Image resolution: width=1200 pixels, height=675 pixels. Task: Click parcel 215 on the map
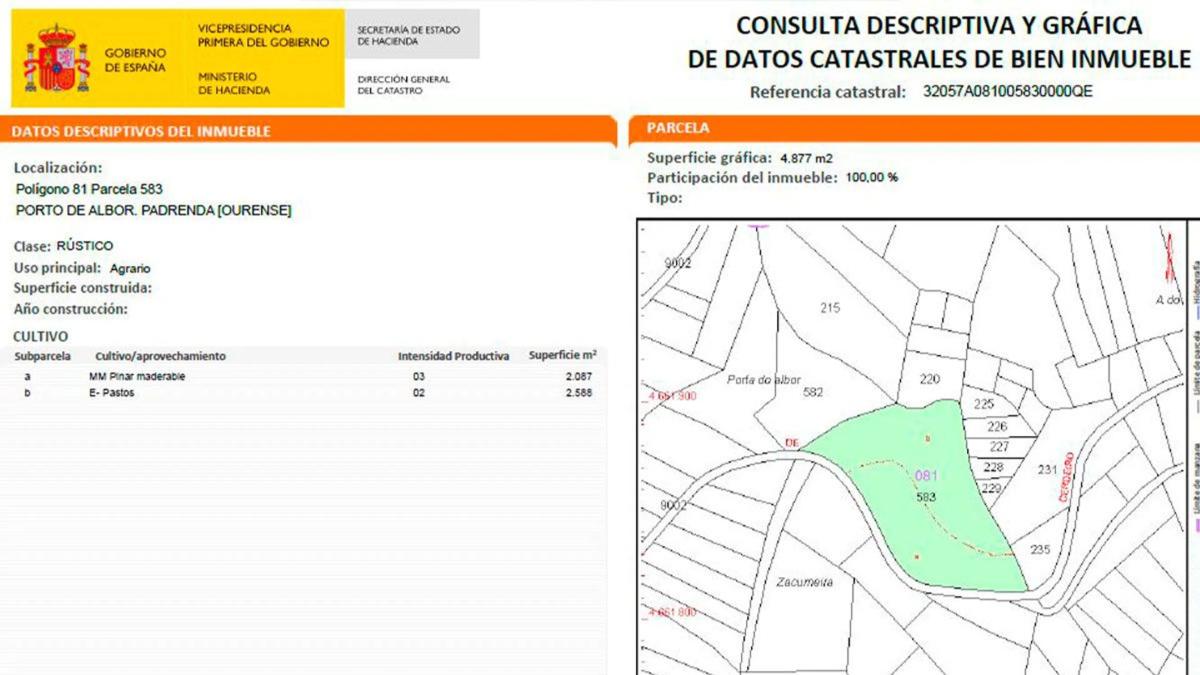pos(830,308)
